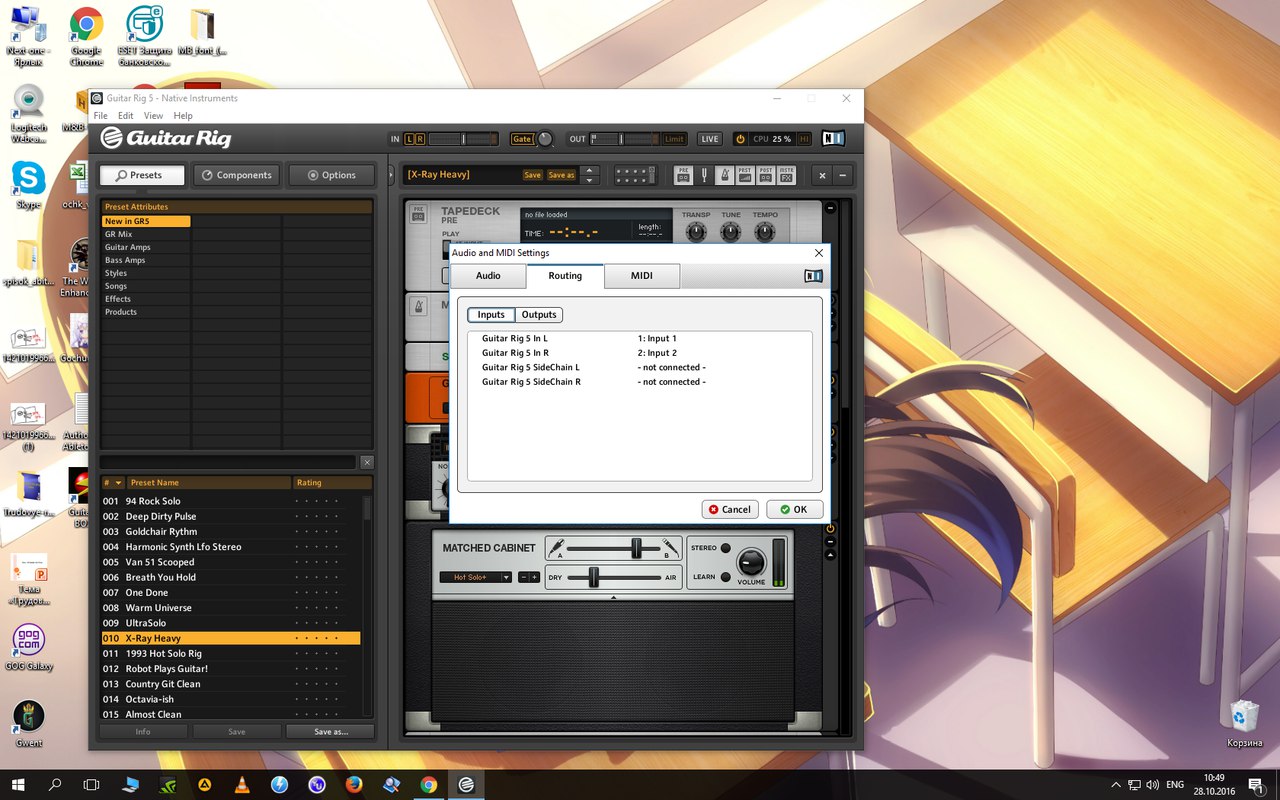Toggle LIVE view mode
The height and width of the screenshot is (800, 1280).
pyautogui.click(x=709, y=139)
